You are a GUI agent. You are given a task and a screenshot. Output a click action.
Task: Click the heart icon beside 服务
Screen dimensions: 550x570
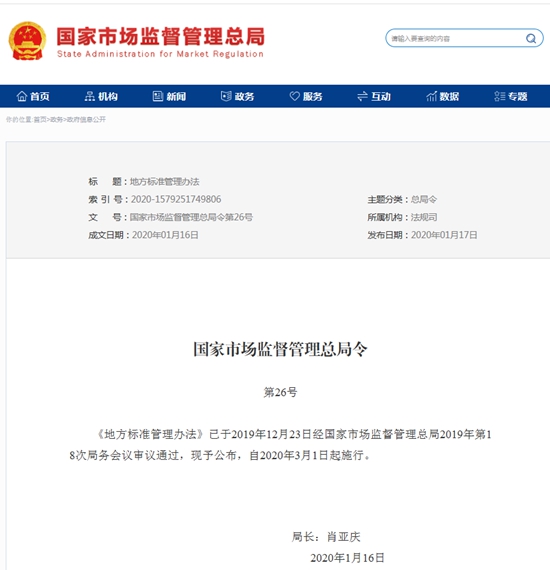click(x=294, y=96)
